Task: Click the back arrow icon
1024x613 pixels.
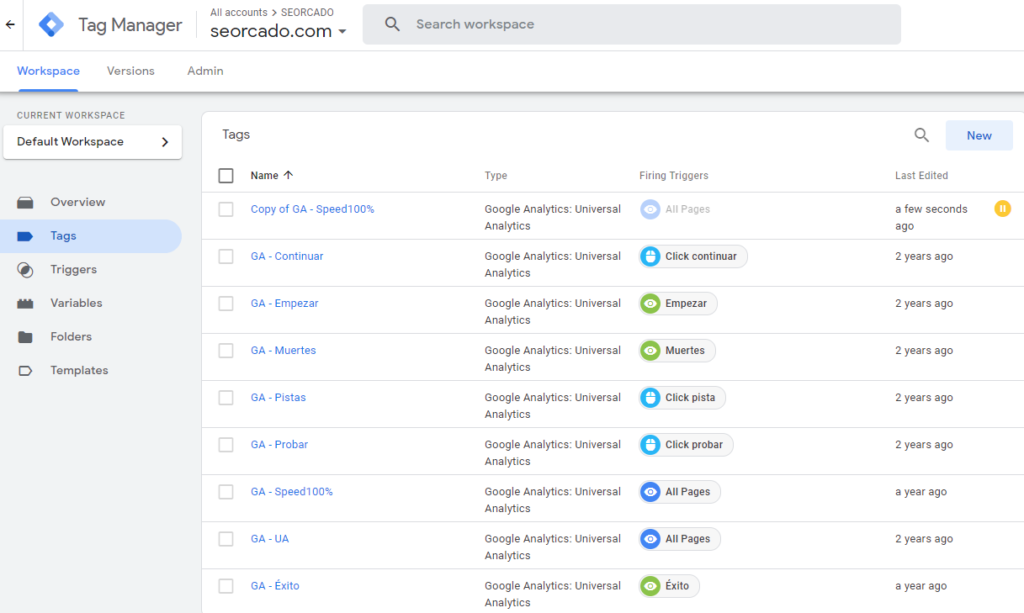Action: tap(10, 24)
